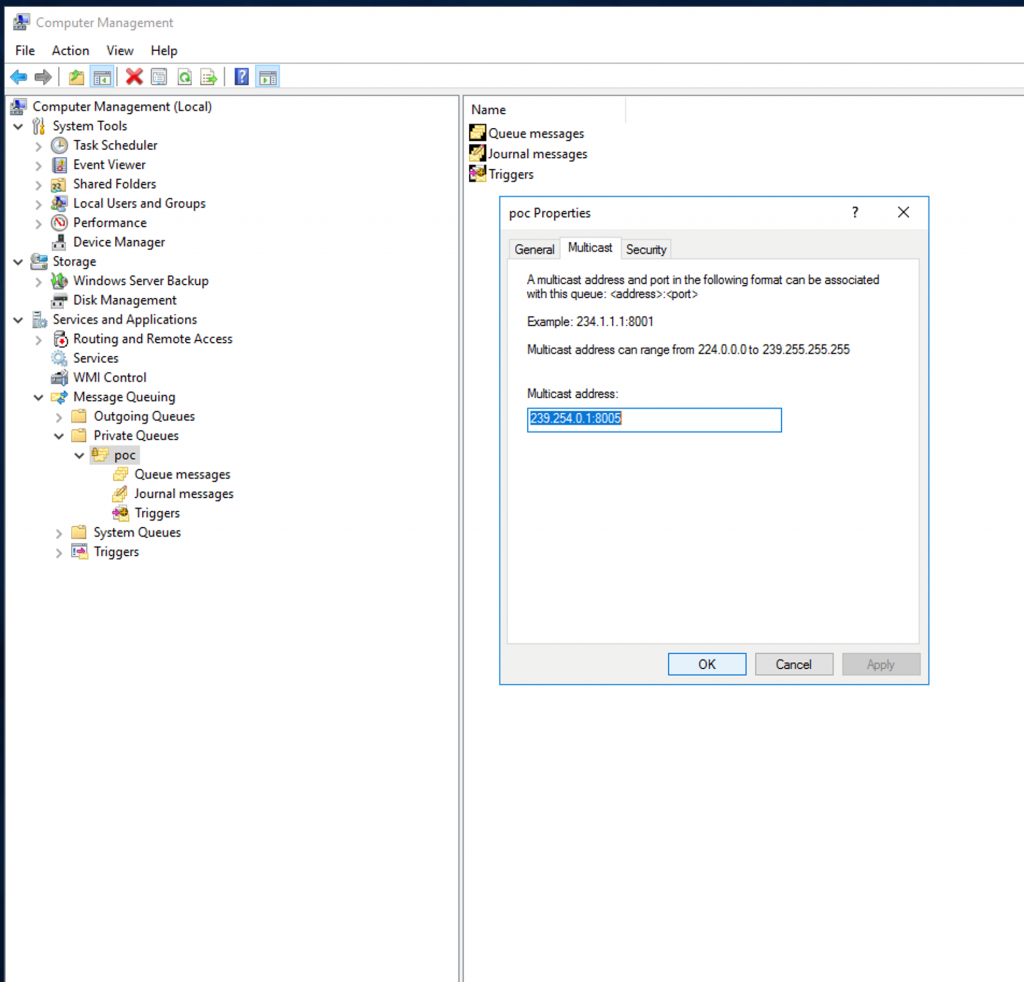Click the Properties icon on the toolbar

point(158,77)
